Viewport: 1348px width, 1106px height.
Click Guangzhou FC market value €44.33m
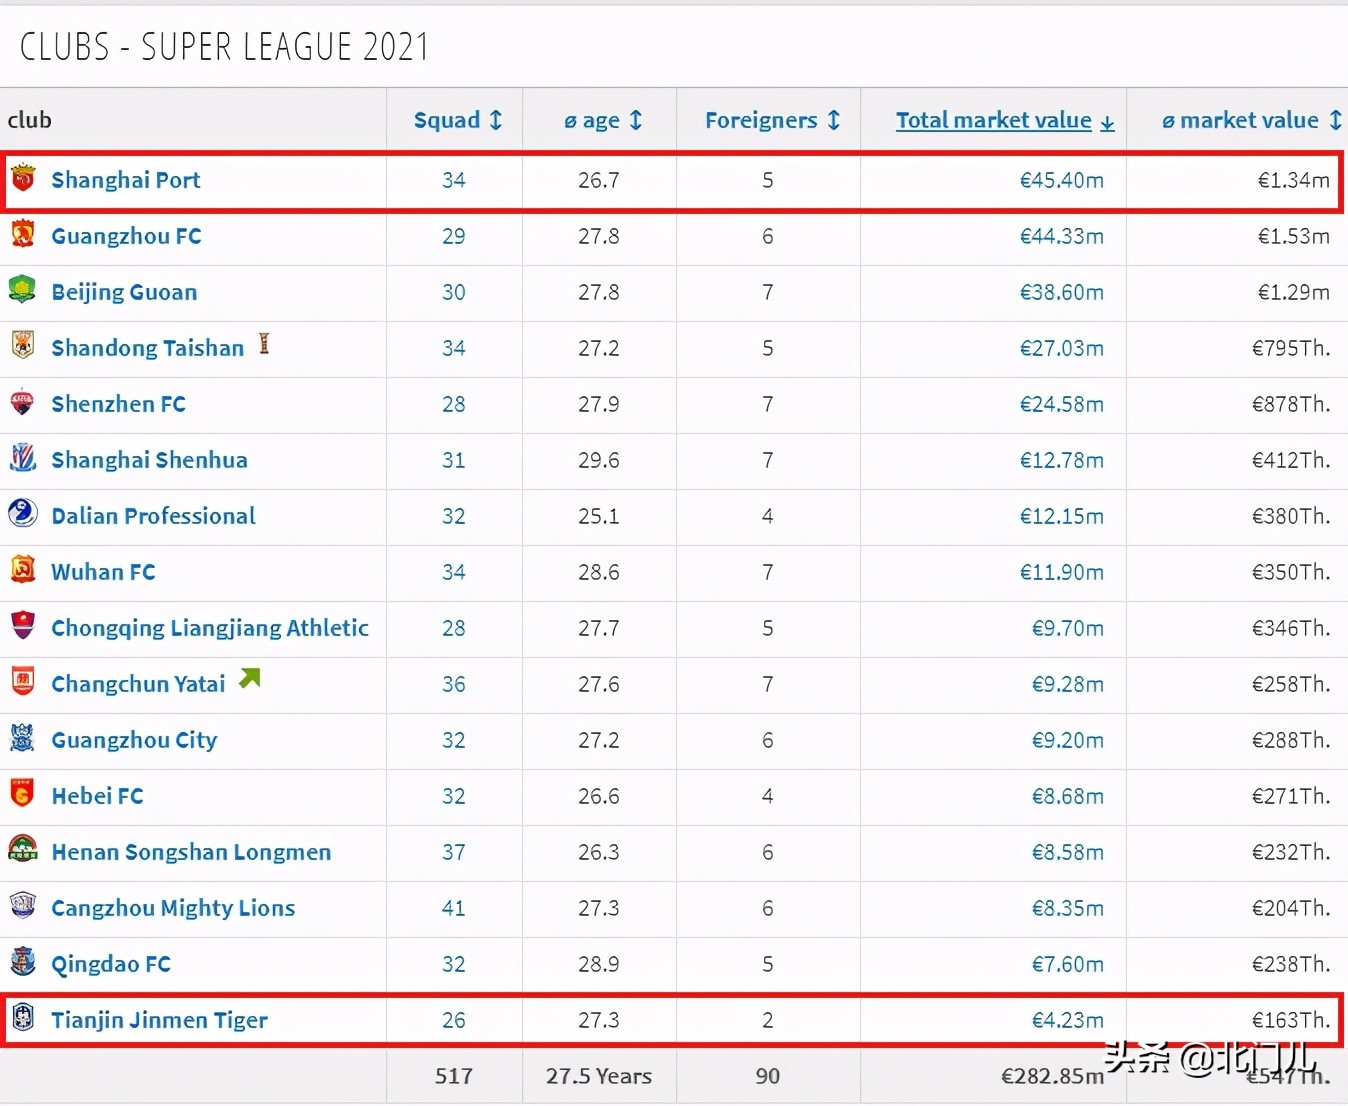(x=1062, y=236)
